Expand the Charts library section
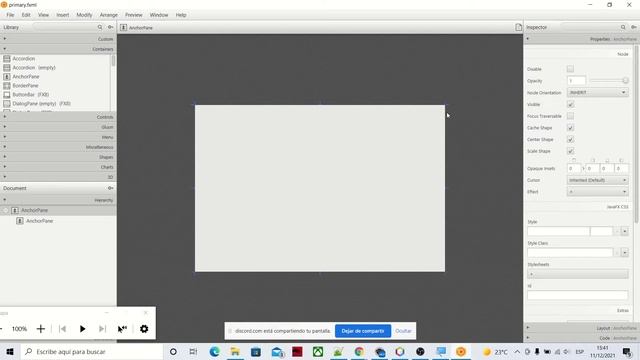This screenshot has width=640, height=360. click(x=58, y=167)
